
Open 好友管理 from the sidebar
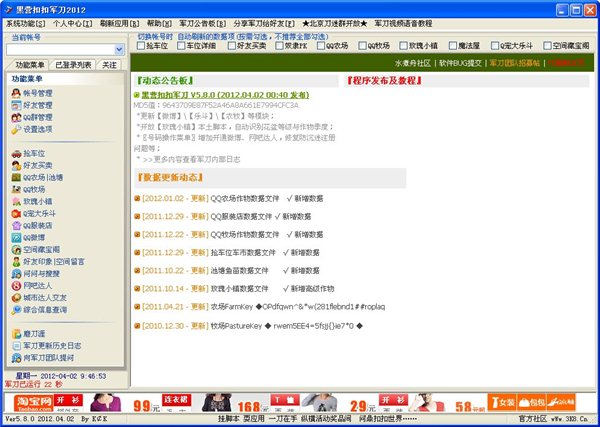coord(35,104)
